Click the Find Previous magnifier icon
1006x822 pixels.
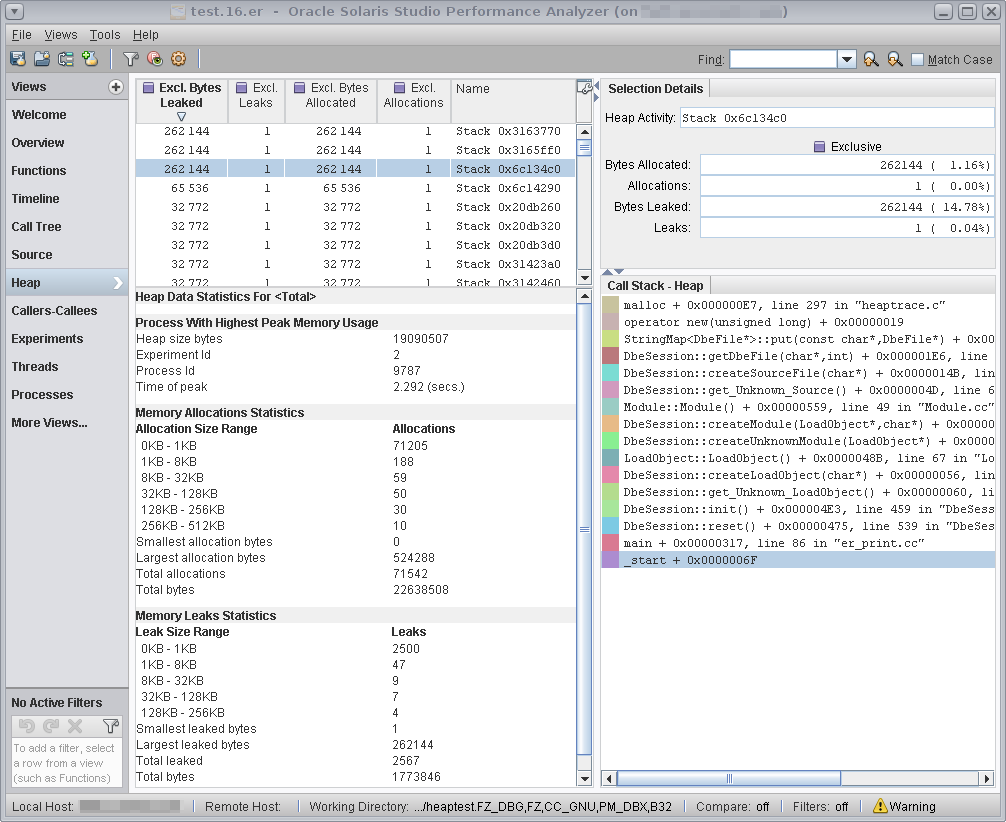871,60
